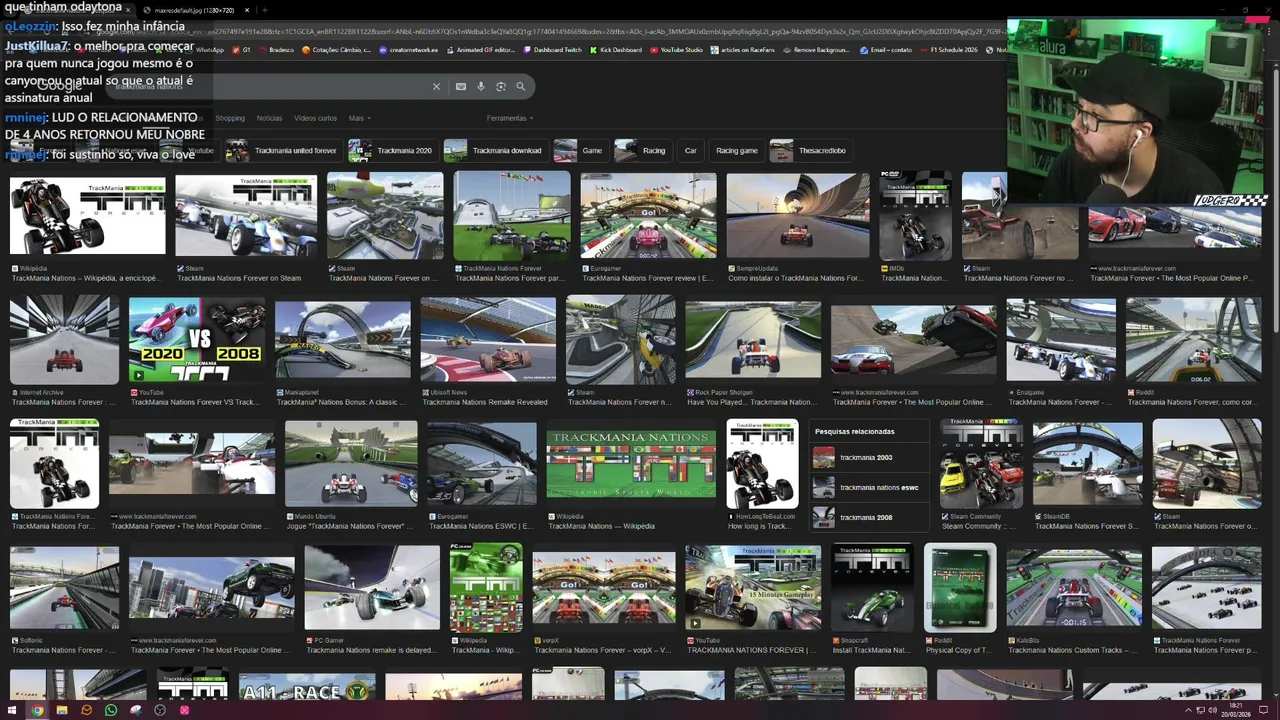Open the G1 bookmark

241,49
